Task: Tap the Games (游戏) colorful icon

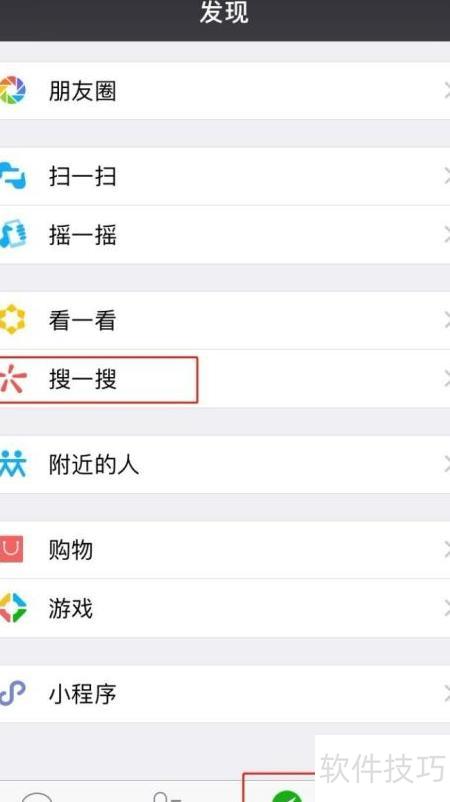Action: (x=12, y=608)
